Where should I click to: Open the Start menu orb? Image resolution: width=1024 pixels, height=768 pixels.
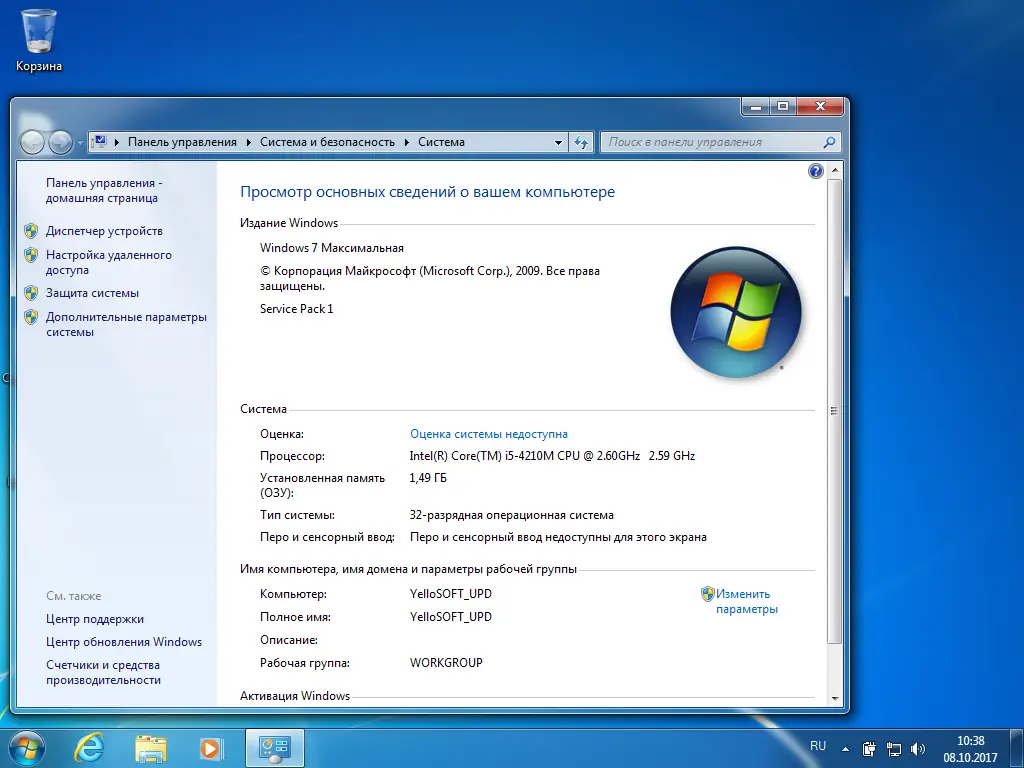pyautogui.click(x=27, y=748)
